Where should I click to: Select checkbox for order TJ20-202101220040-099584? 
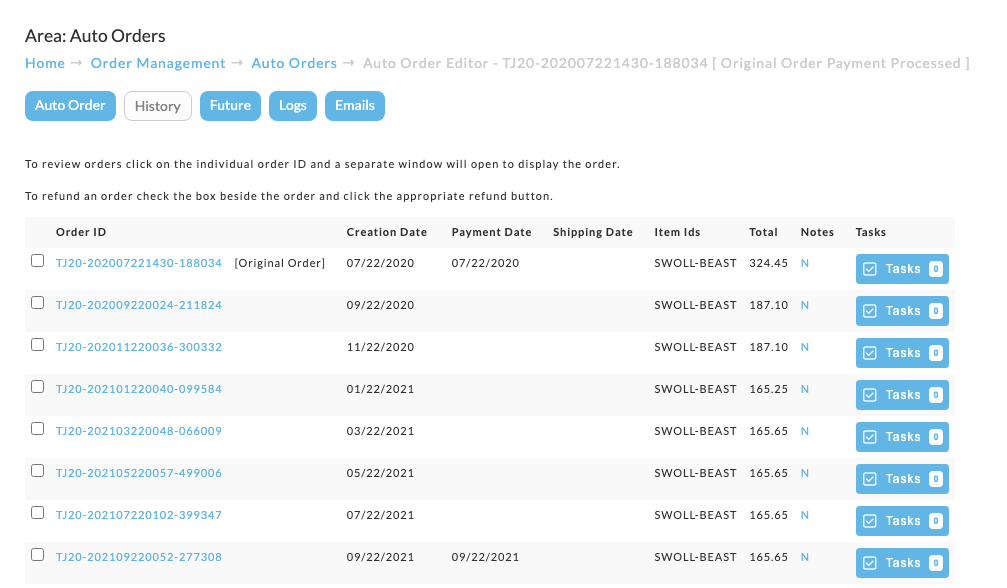pyautogui.click(x=37, y=386)
